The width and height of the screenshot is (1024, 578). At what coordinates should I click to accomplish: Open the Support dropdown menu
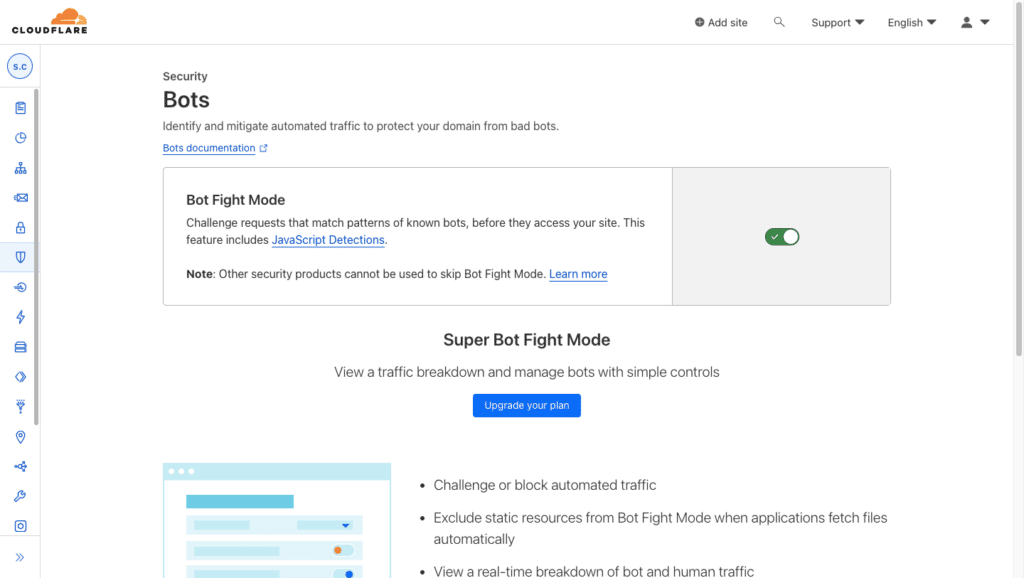click(837, 22)
